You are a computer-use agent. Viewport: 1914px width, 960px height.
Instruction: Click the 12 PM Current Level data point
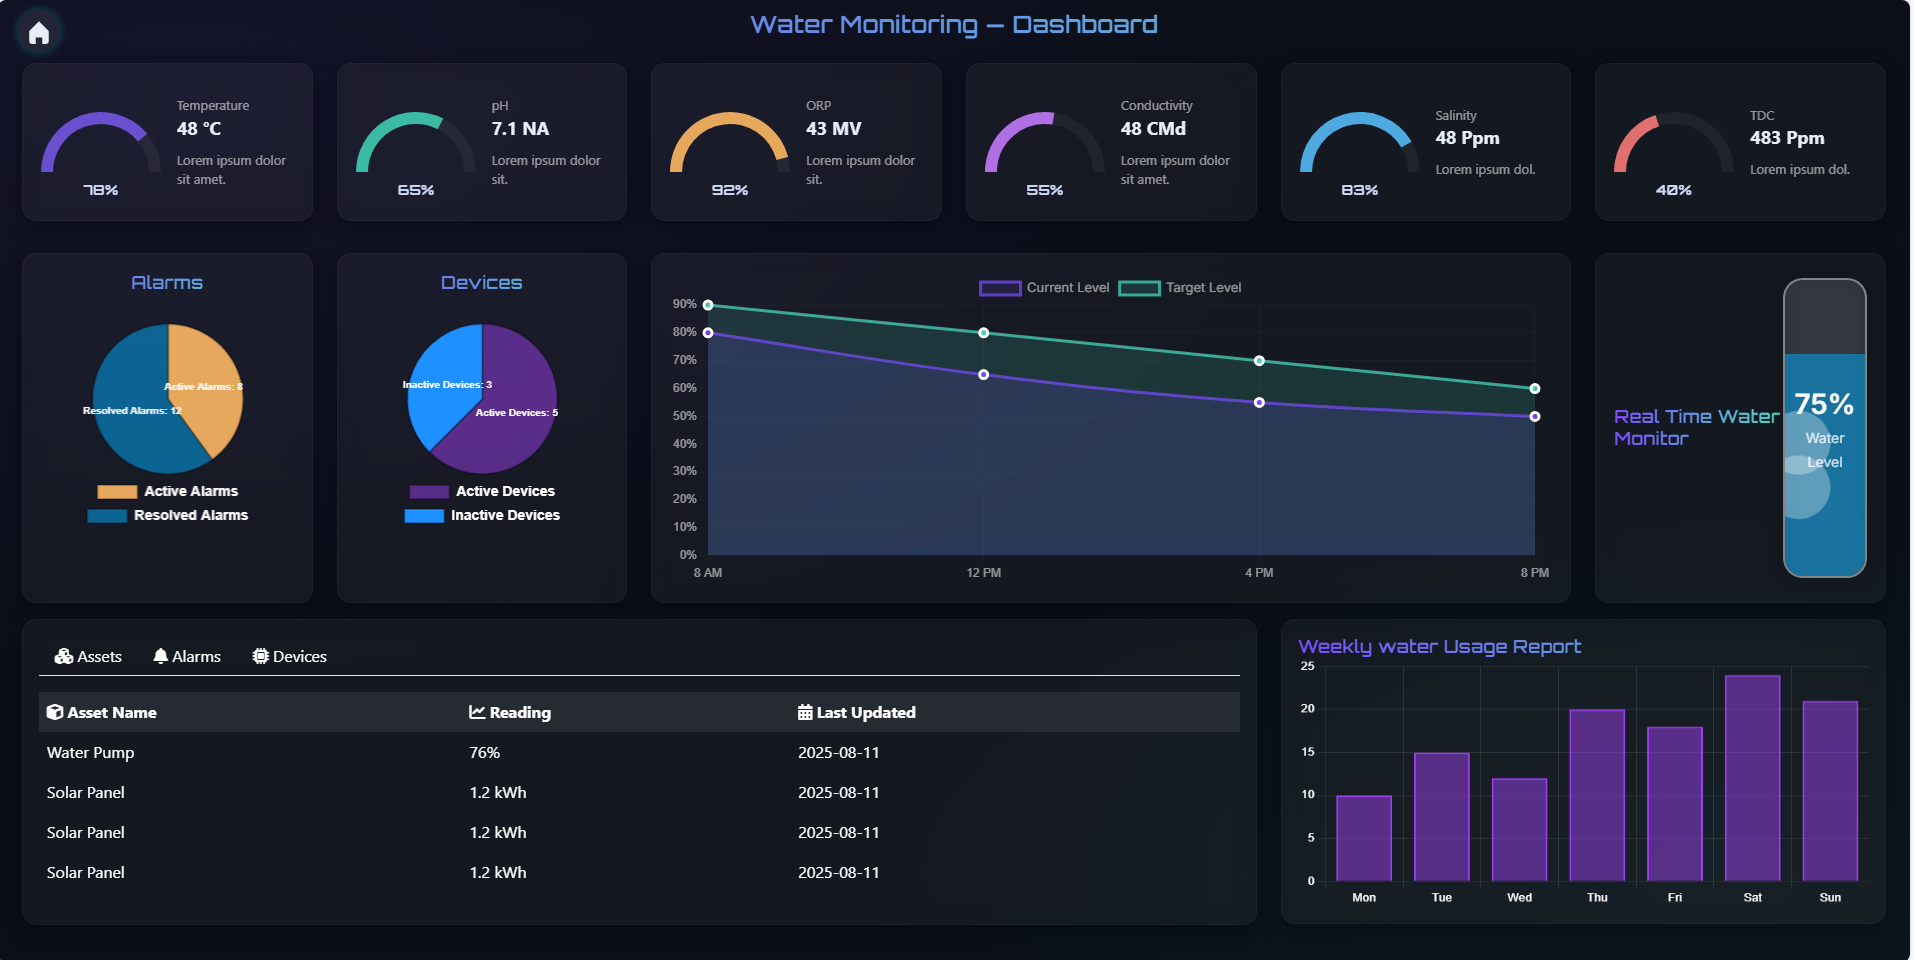[983, 375]
